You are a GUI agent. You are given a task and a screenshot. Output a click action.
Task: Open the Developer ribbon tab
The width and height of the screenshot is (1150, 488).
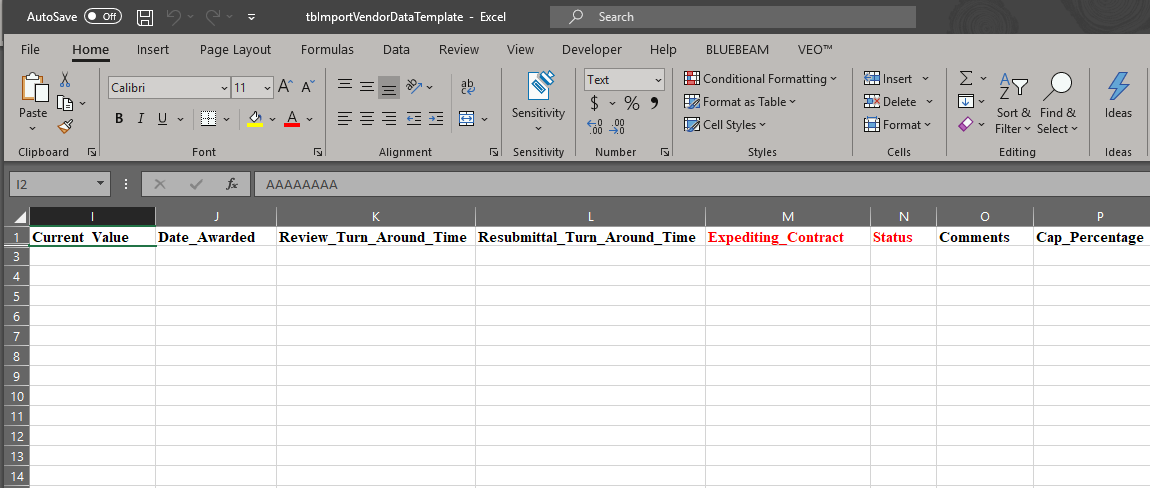point(591,49)
